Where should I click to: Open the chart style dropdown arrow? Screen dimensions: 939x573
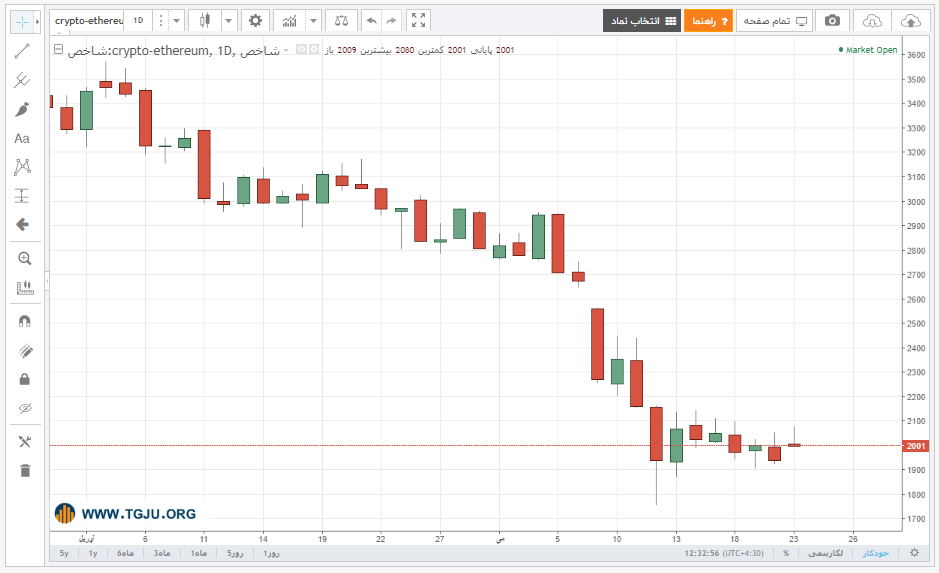click(x=228, y=21)
